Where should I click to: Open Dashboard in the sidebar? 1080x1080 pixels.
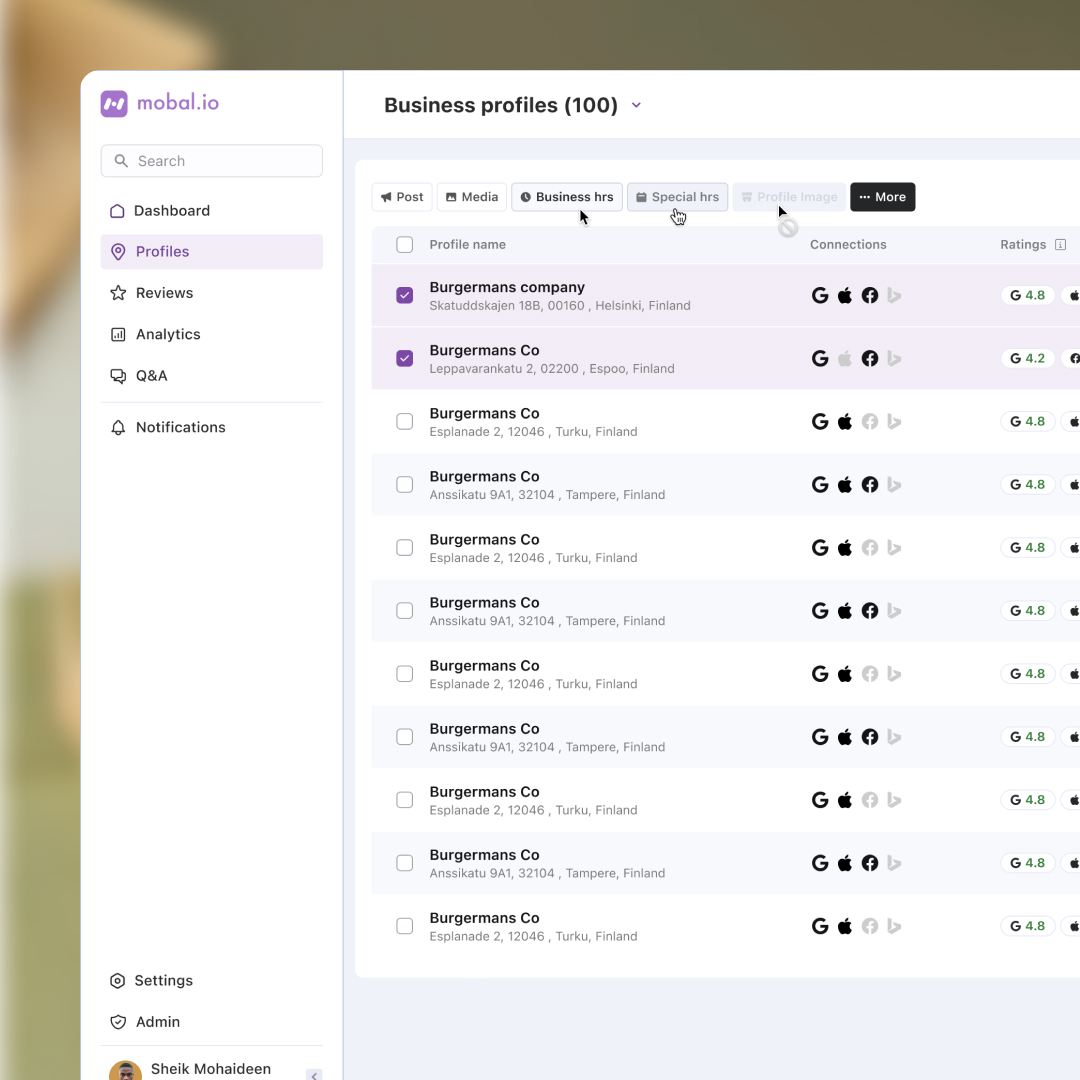[211, 211]
